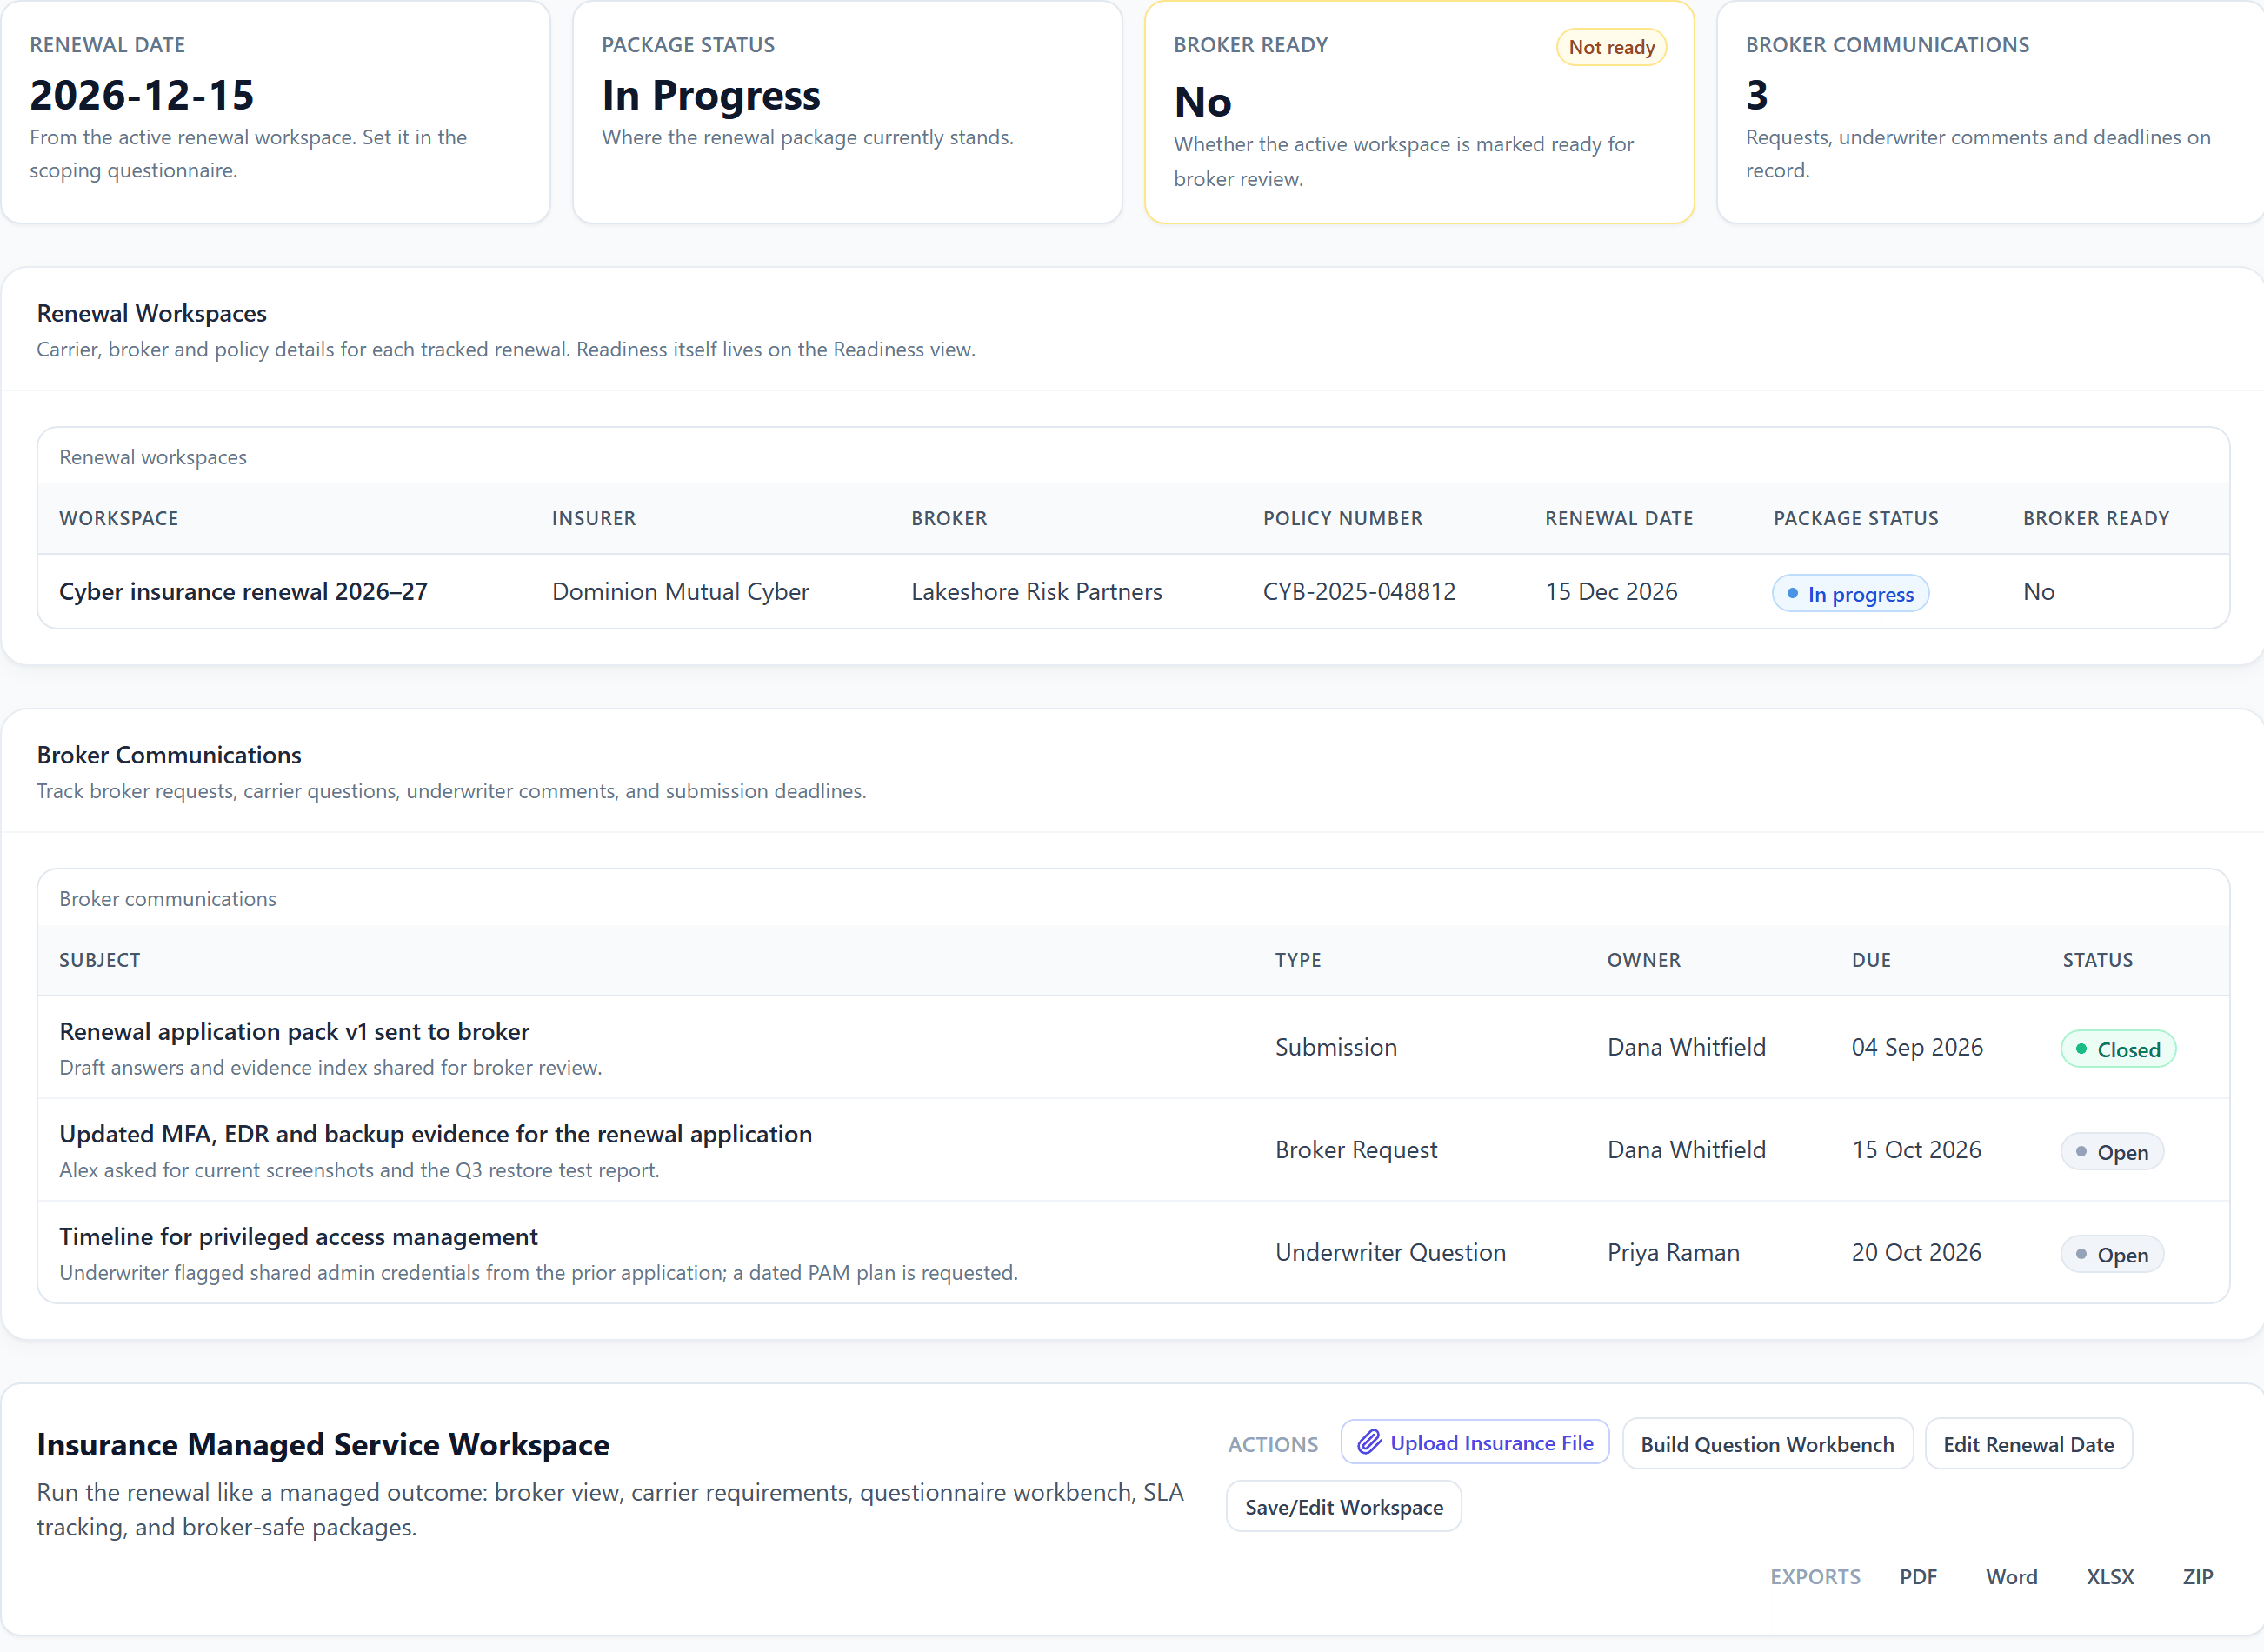The image size is (2264, 1652).
Task: Click the Underwriter Question type cell
Action: coord(1390,1253)
